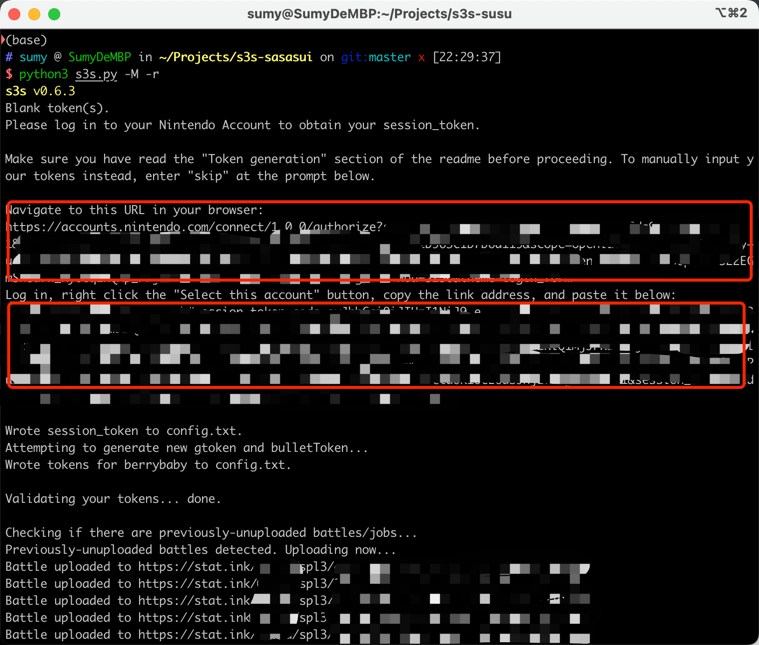Minimize the terminal using yellow button
759x645 pixels.
[34, 14]
